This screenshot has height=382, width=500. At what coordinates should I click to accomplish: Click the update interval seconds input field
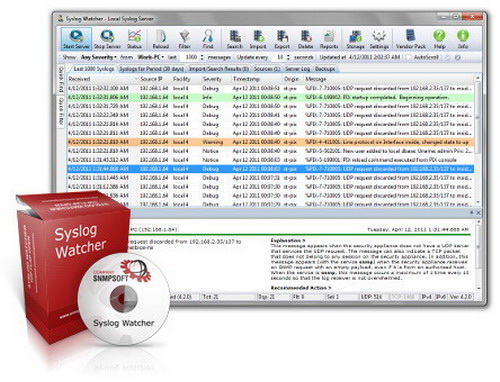pos(279,57)
